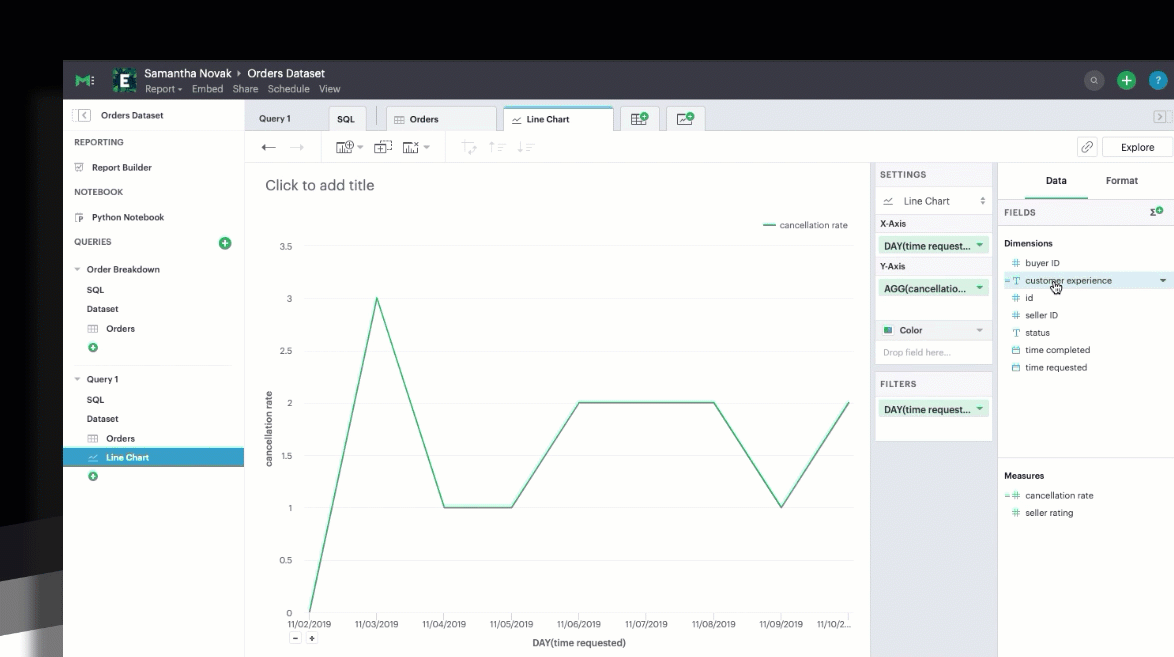Viewport: 1174px width, 657px height.
Task: Switch to the Format tab
Action: pyautogui.click(x=1121, y=181)
